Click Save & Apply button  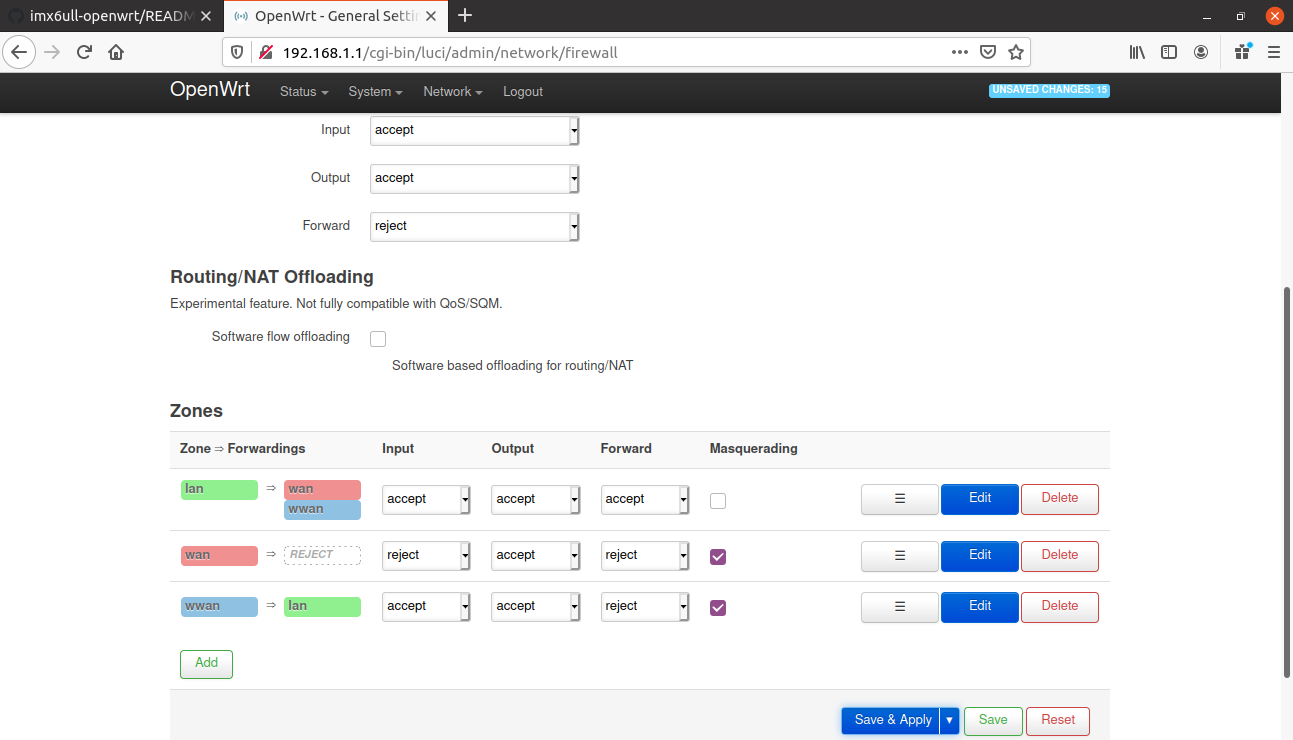point(892,720)
